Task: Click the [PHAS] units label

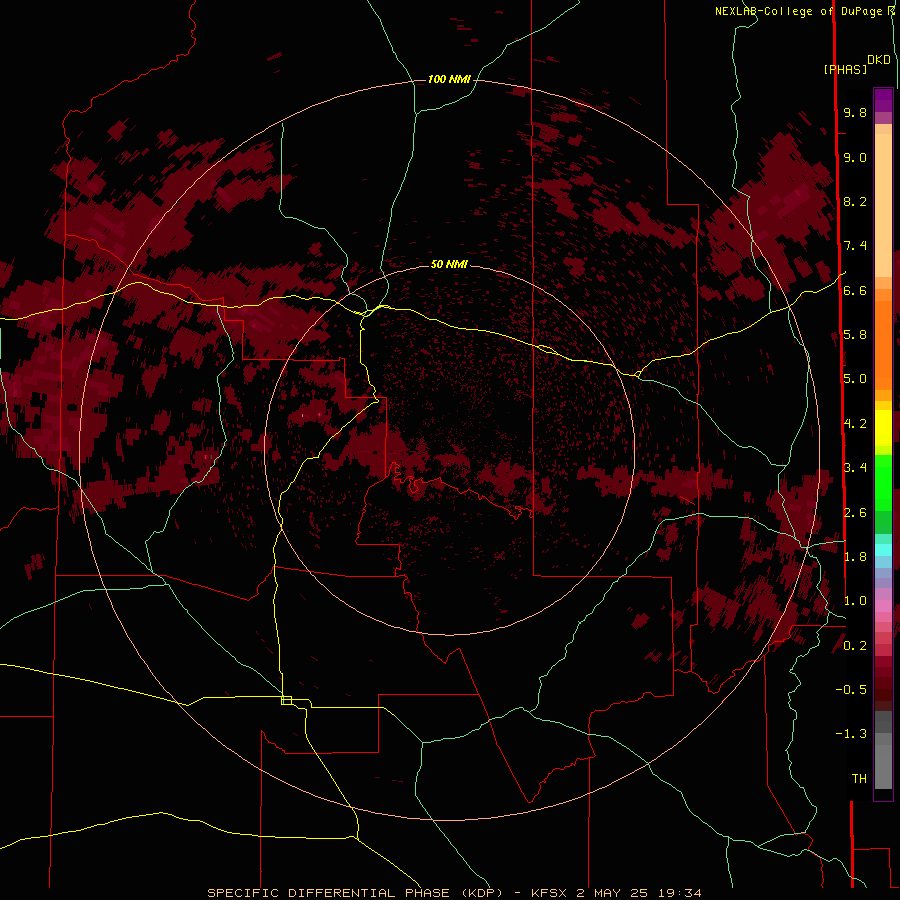Action: [x=845, y=69]
